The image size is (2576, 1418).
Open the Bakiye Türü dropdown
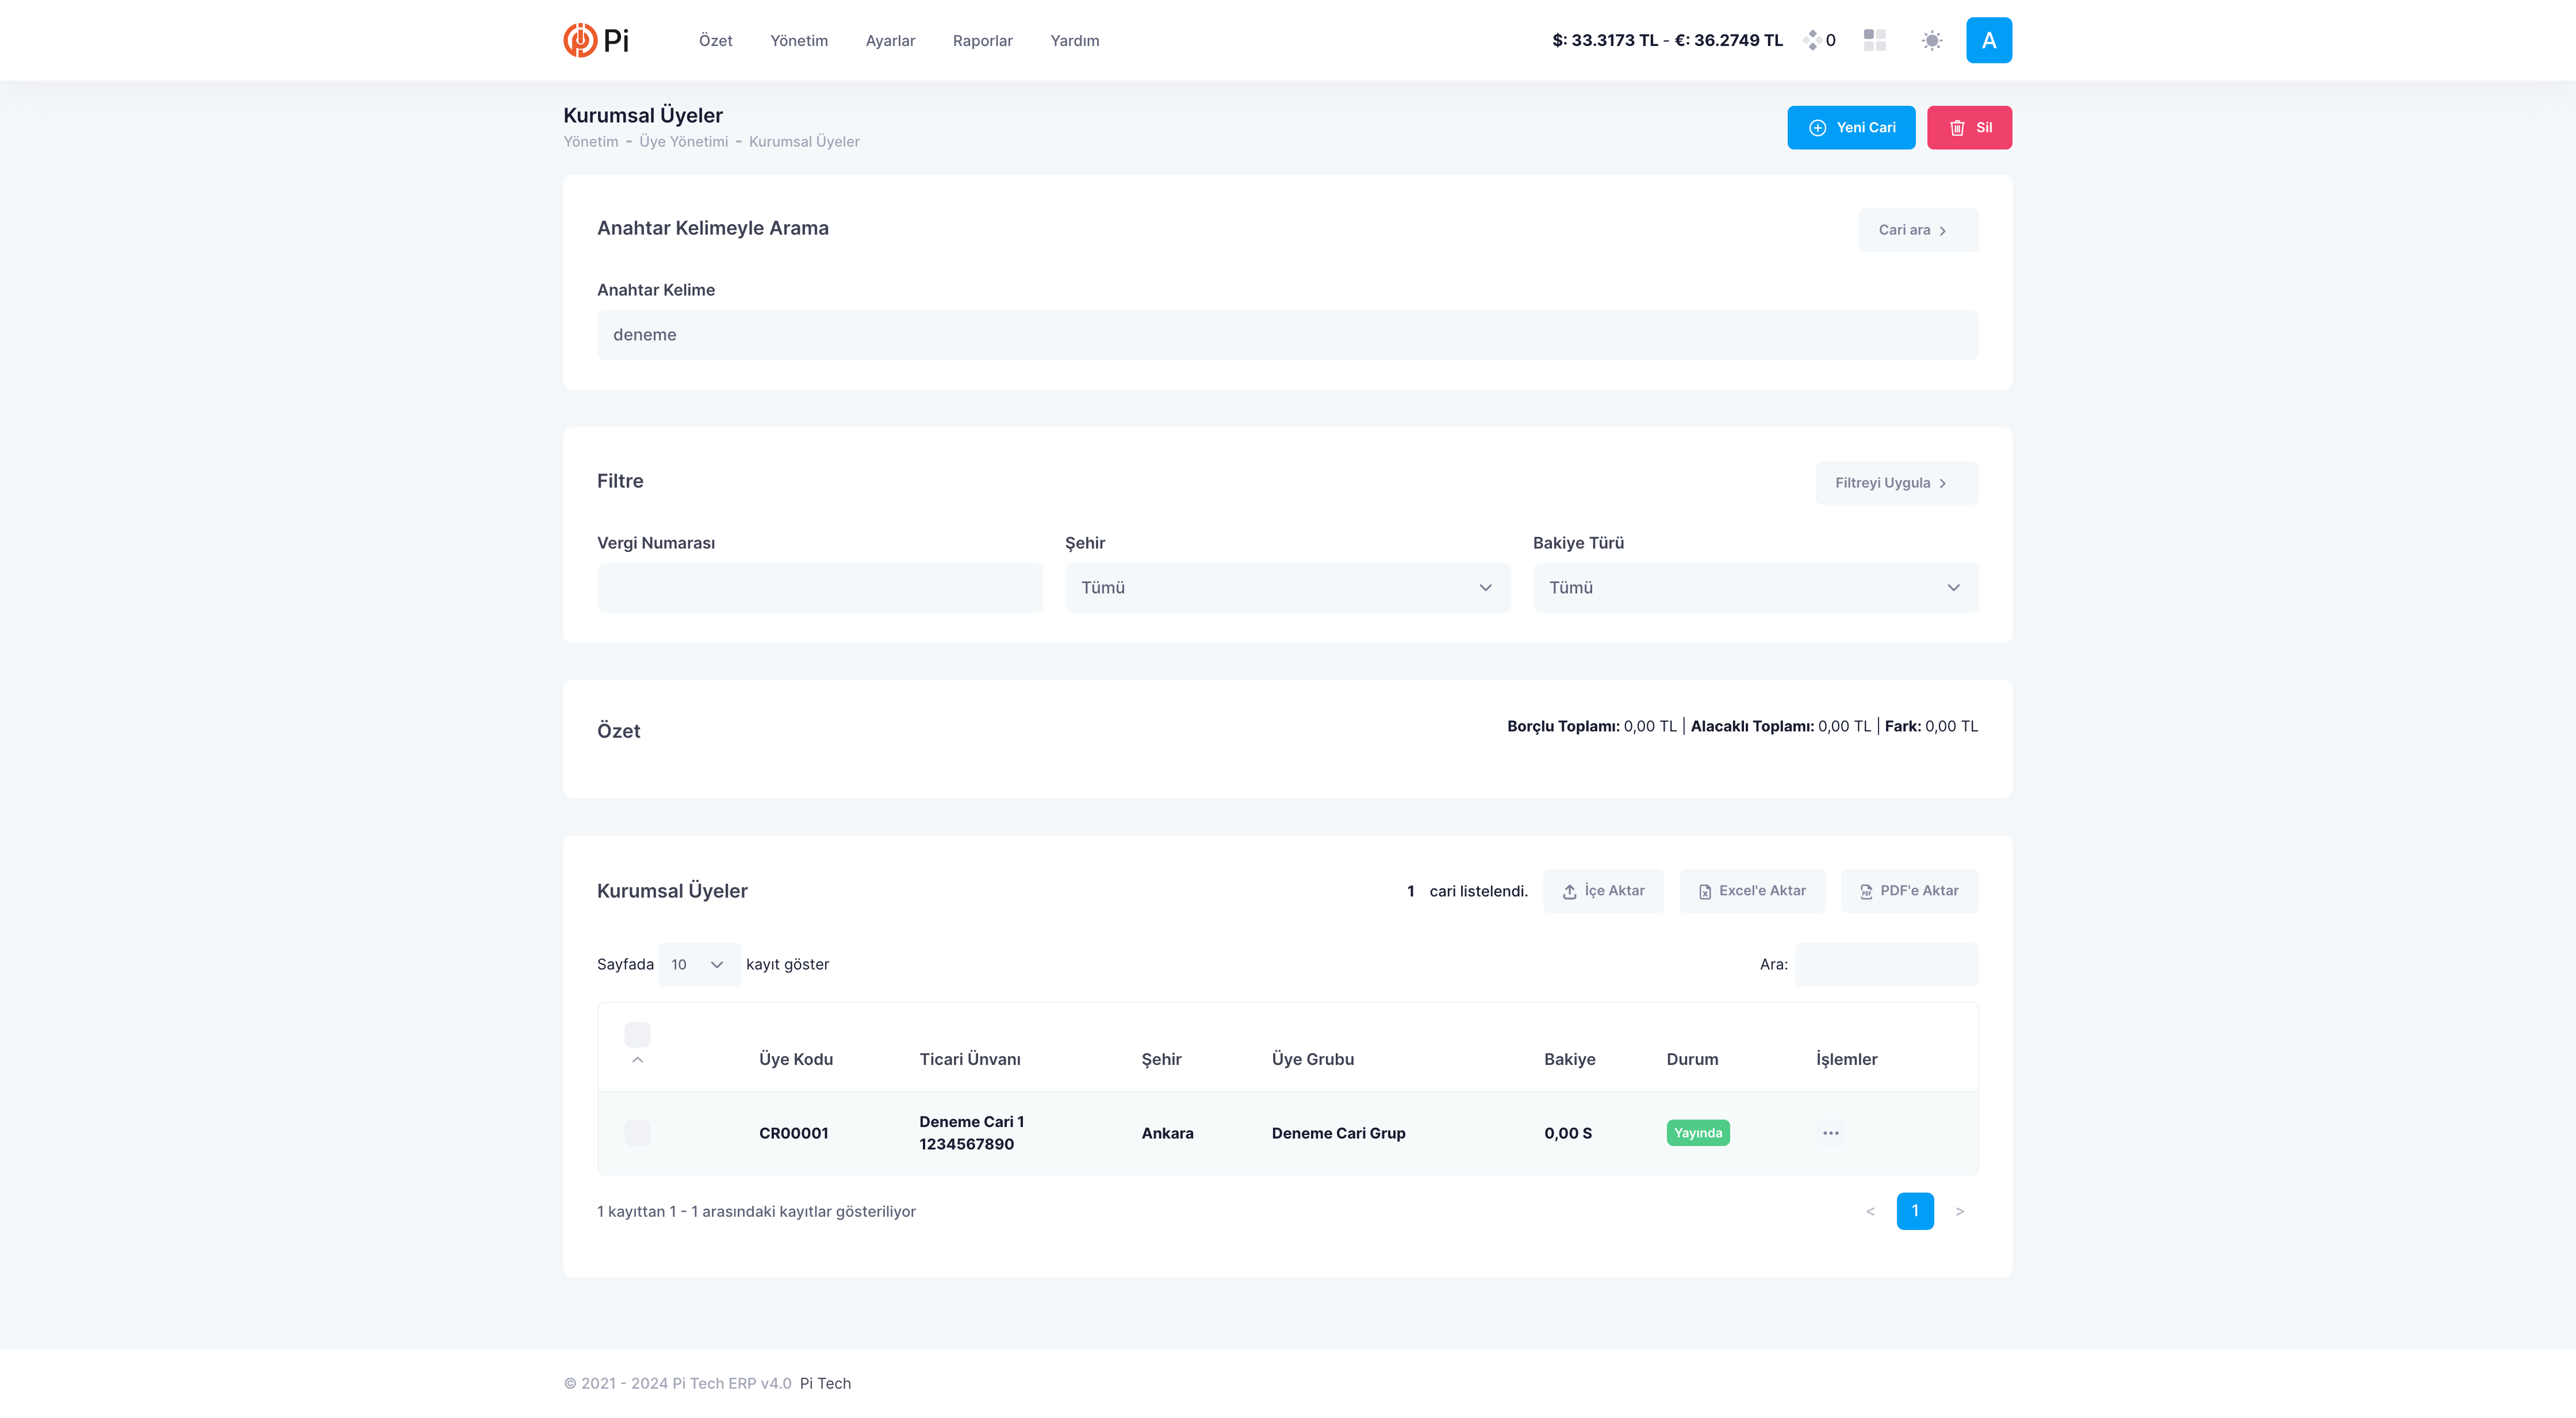pyautogui.click(x=1755, y=588)
